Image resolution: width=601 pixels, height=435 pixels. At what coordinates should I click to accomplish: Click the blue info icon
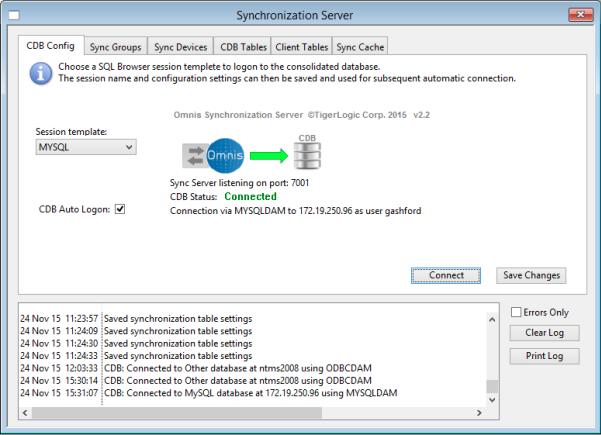[x=41, y=74]
